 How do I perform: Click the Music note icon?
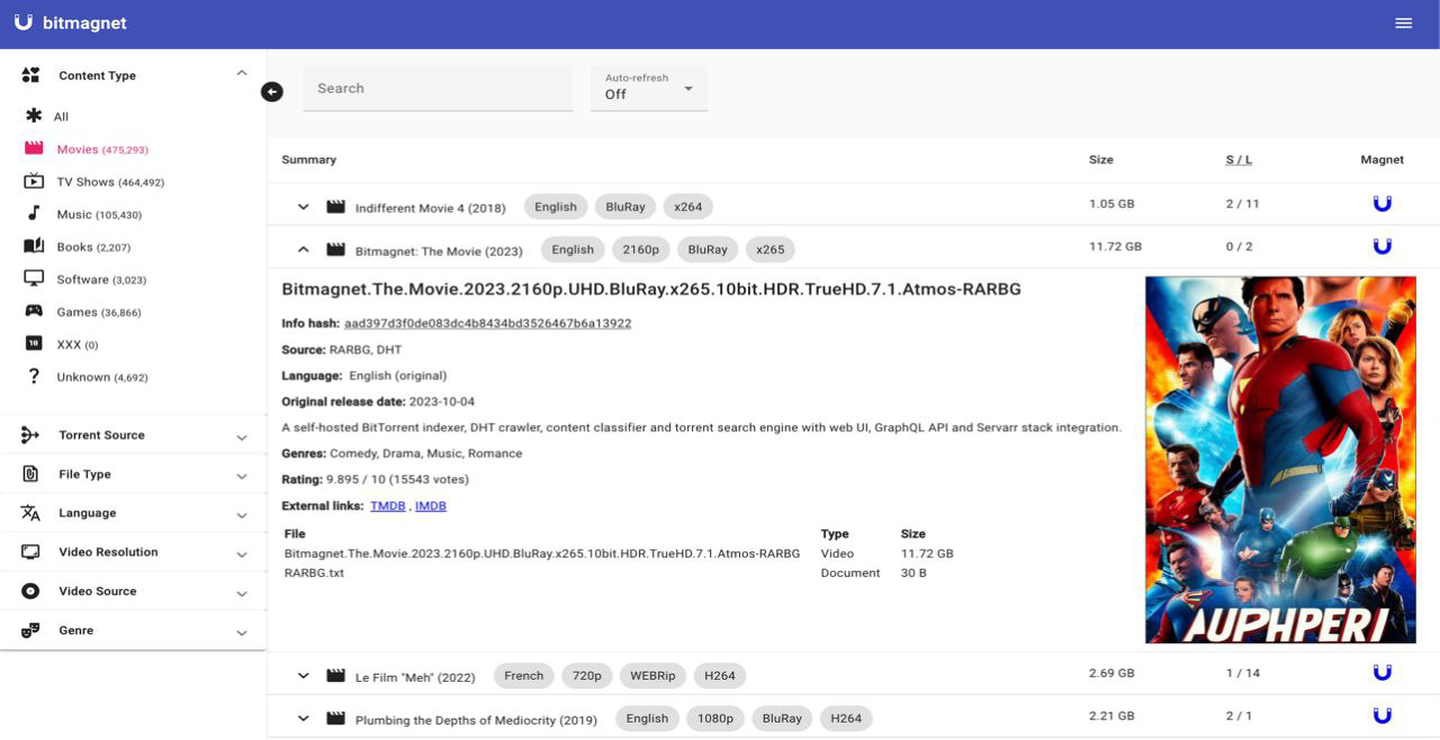[x=34, y=213]
